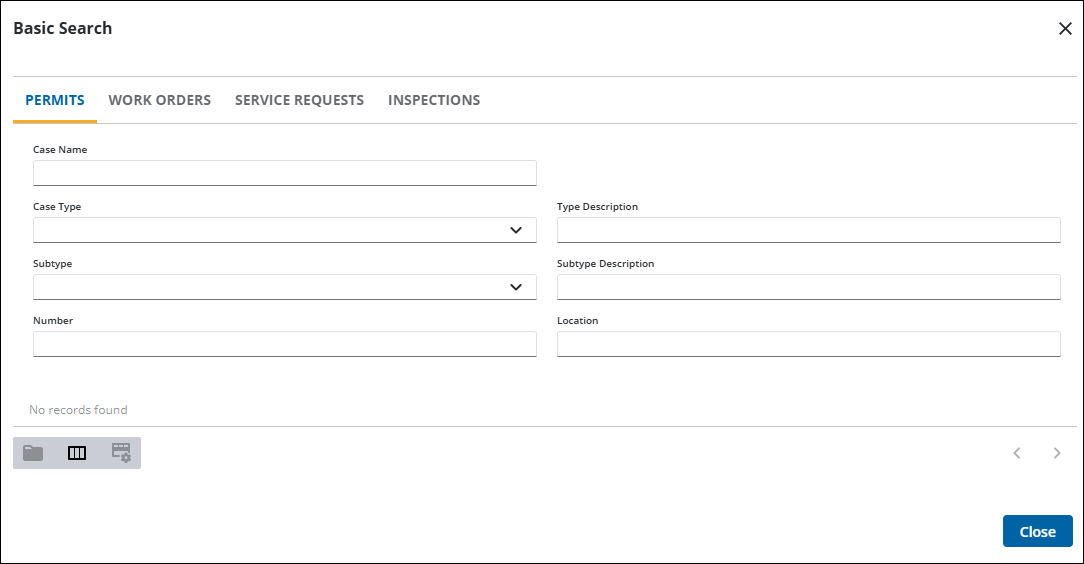Go to next results page arrow
Image resolution: width=1084 pixels, height=564 pixels.
(1056, 453)
